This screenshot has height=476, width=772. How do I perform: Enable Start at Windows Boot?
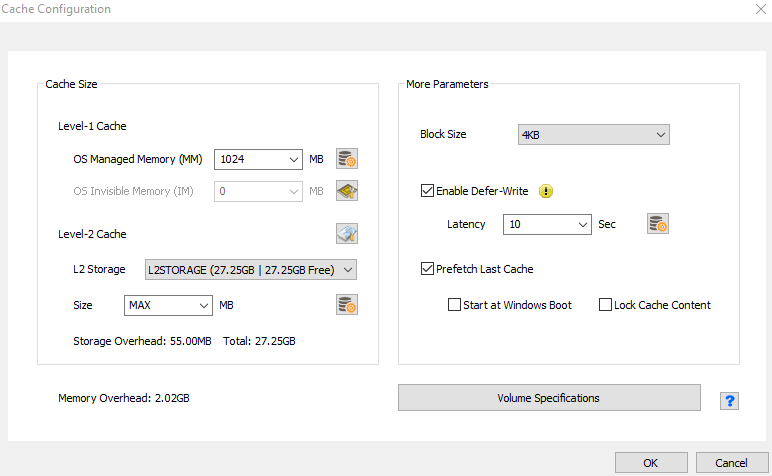point(455,305)
